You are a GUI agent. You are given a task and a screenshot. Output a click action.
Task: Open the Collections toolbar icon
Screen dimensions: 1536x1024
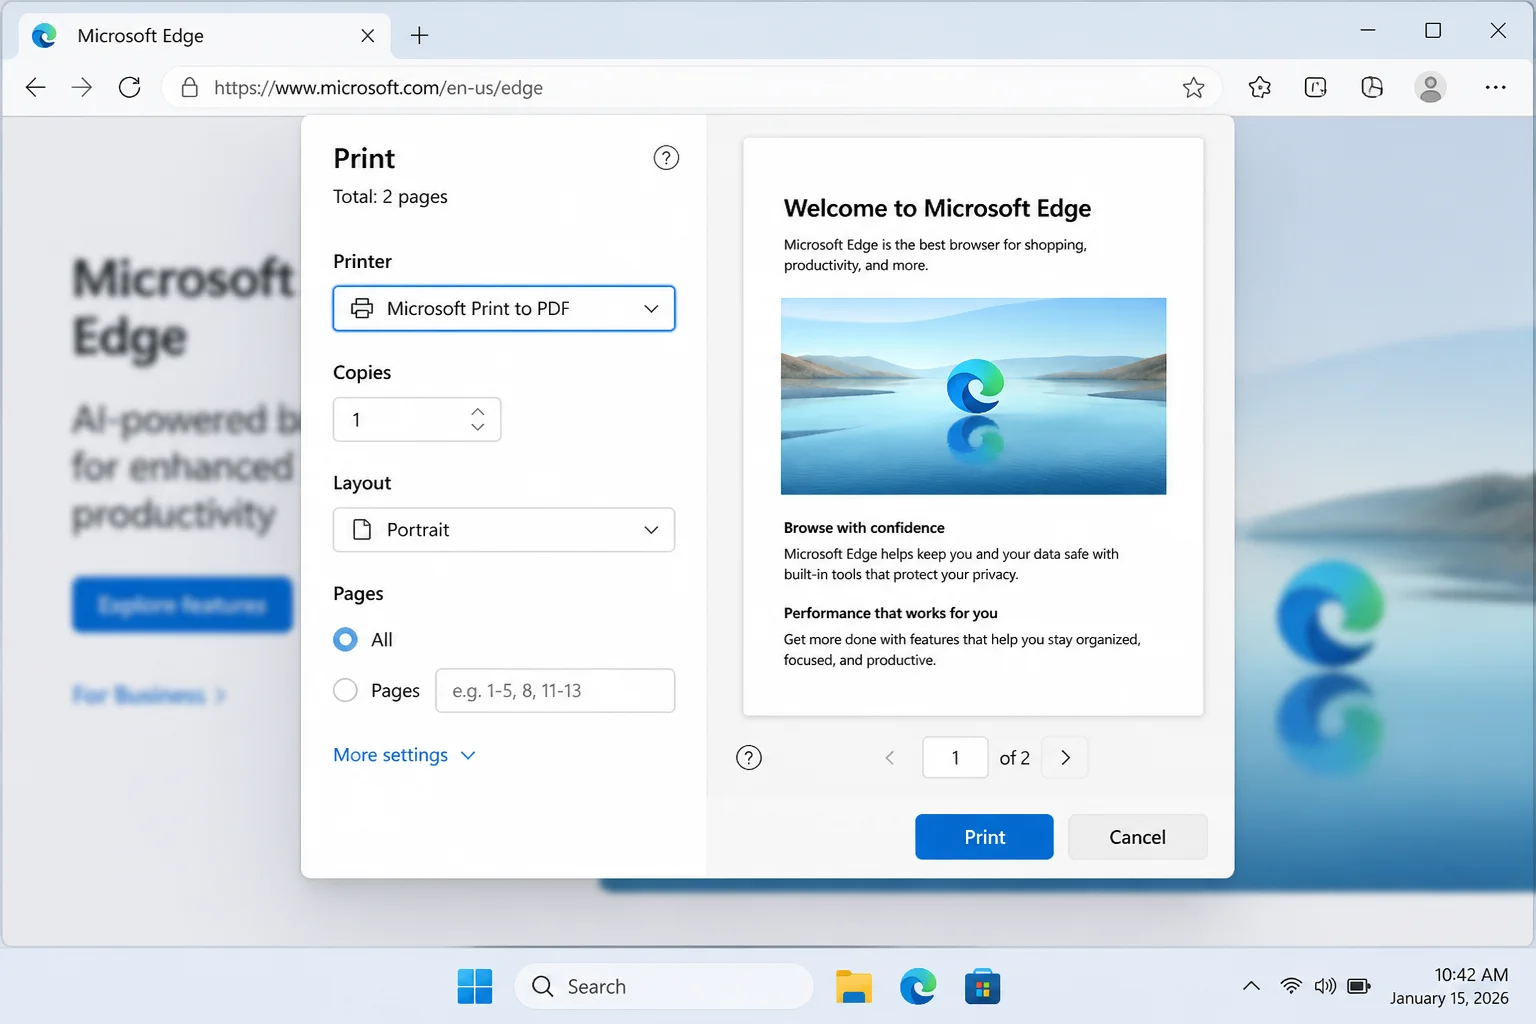[x=1316, y=87]
